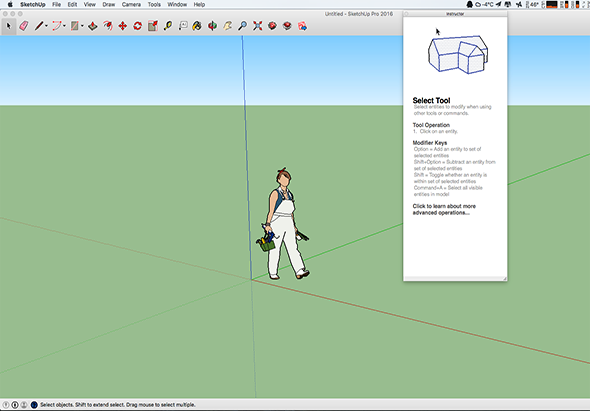Click the house illustration in Instructor panel

pos(458,55)
